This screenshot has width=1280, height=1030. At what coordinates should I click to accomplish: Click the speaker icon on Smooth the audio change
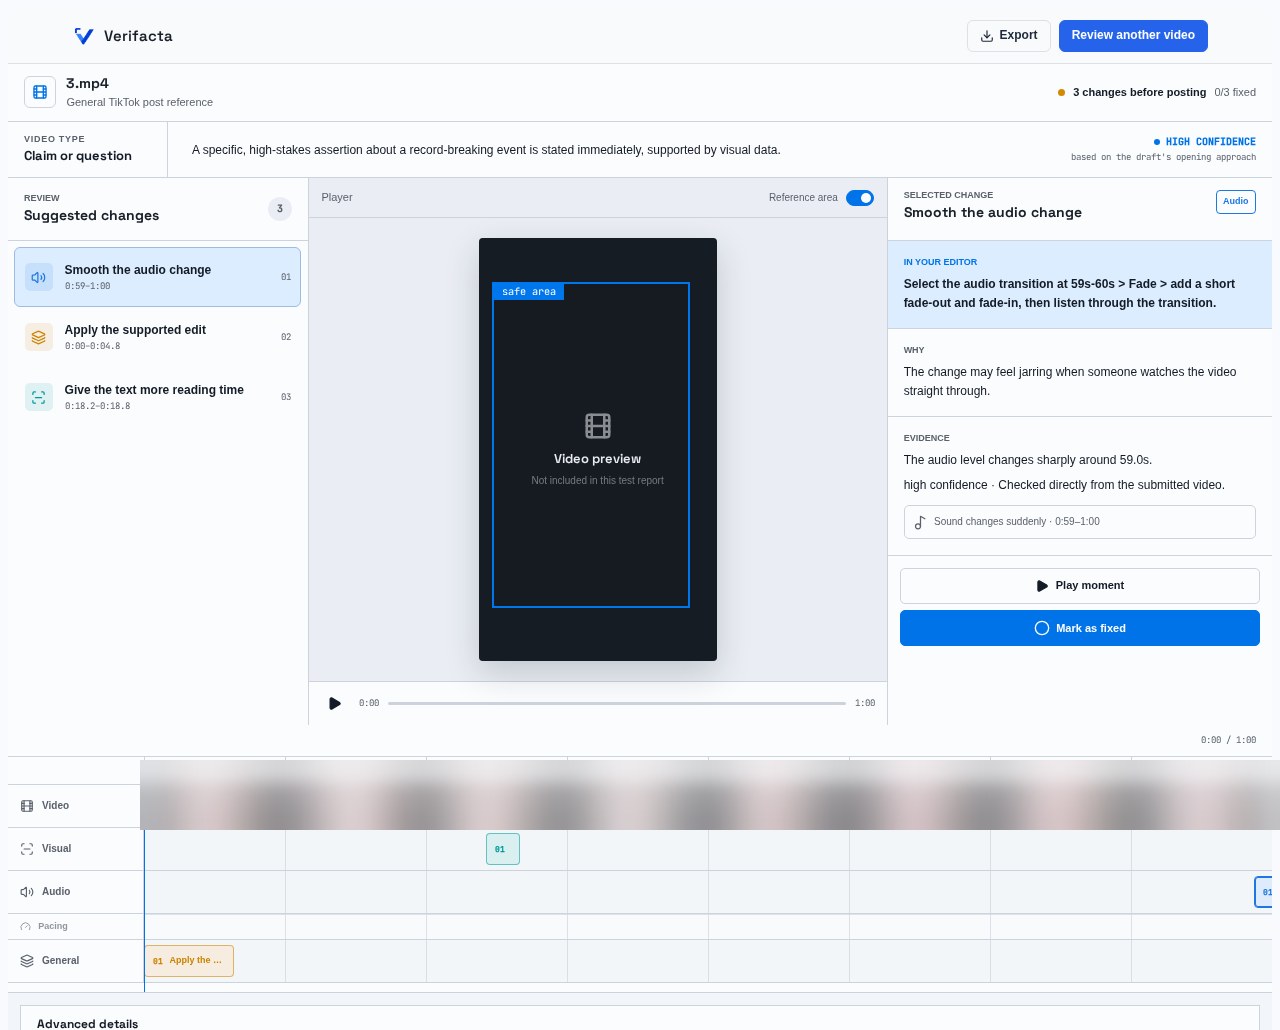tap(39, 277)
